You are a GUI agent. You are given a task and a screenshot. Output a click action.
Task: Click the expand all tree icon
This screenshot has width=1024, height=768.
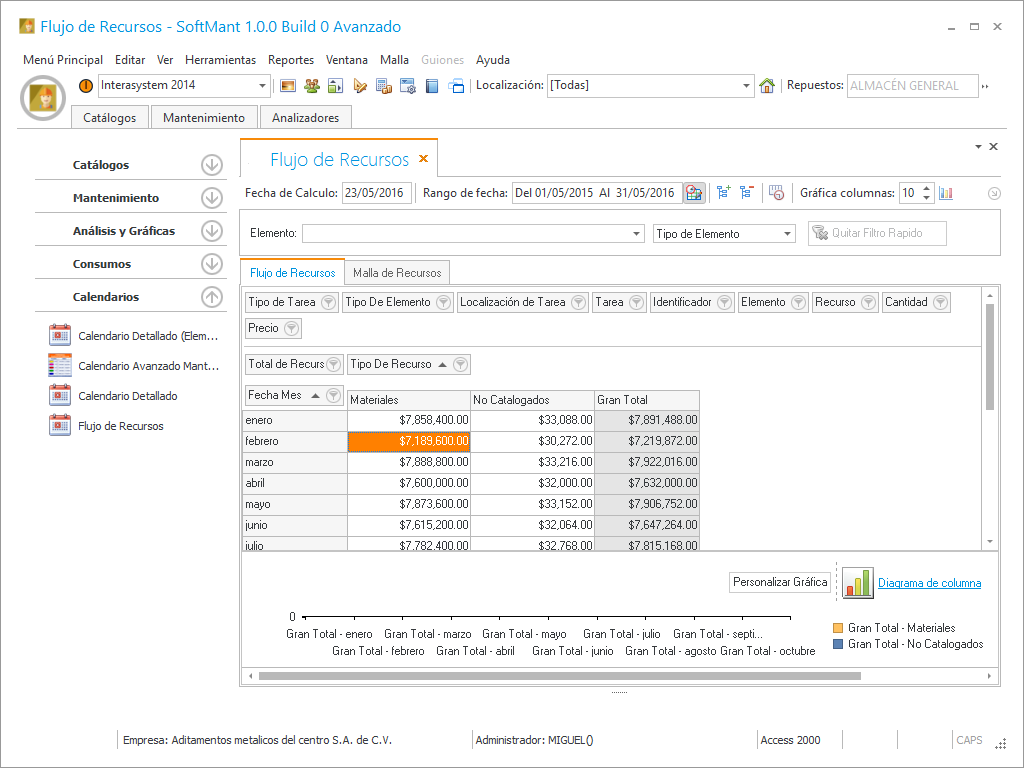point(724,193)
